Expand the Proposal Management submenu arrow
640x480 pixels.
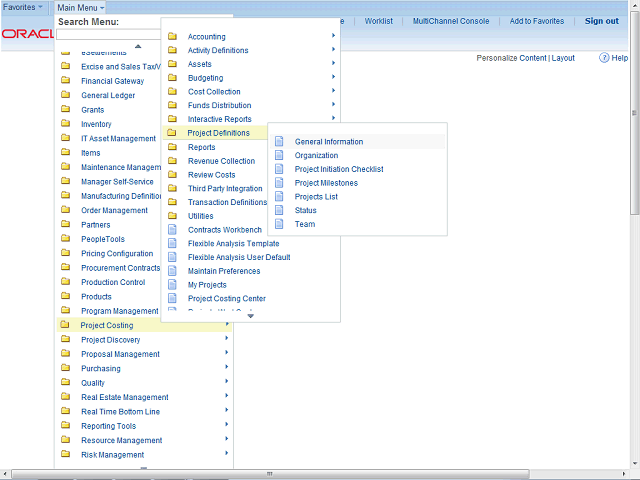(x=227, y=352)
